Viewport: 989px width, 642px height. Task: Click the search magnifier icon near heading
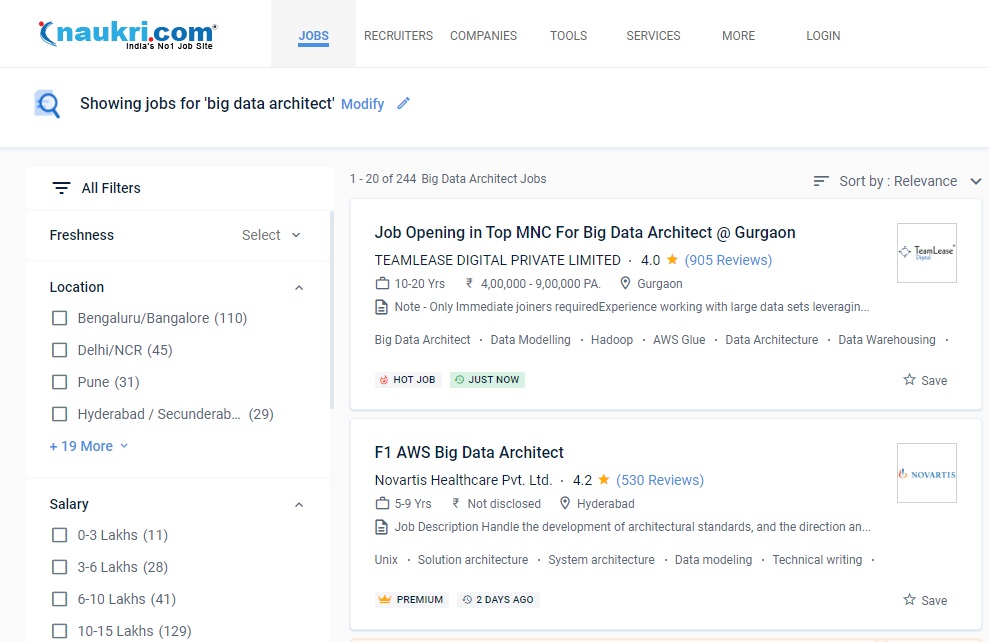(x=47, y=104)
